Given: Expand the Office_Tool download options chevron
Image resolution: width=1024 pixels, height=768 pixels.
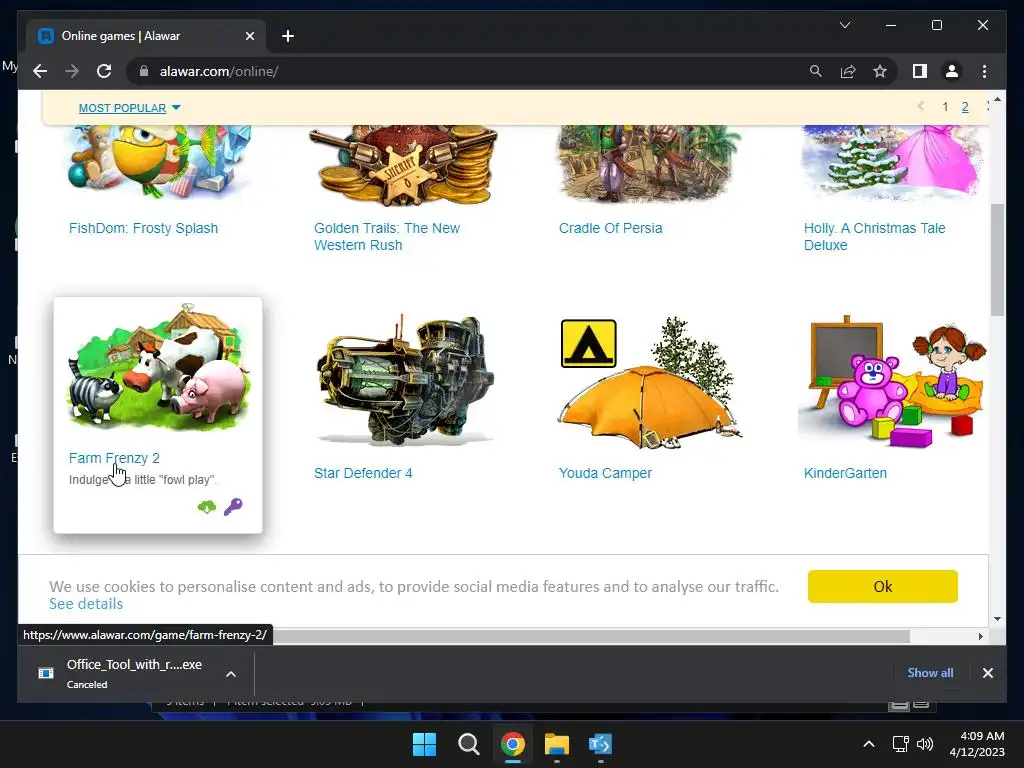Looking at the screenshot, I should click(x=231, y=673).
